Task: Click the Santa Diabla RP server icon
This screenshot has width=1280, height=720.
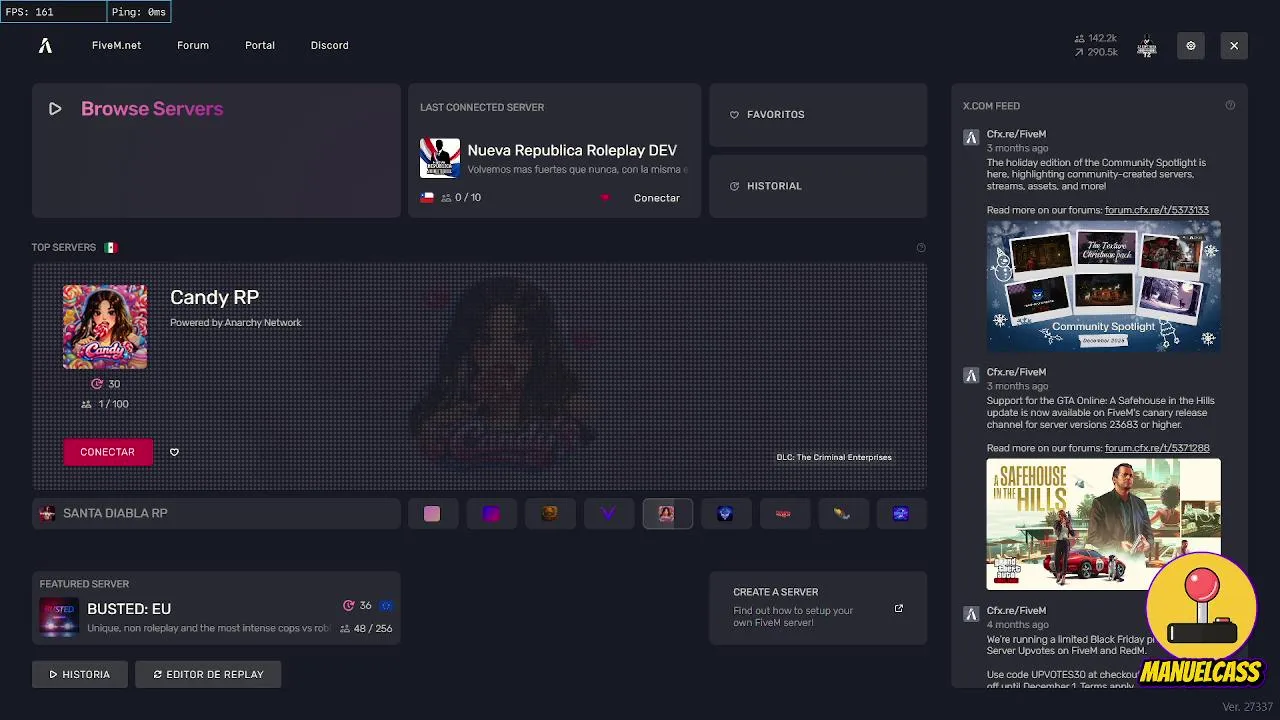Action: 47,513
